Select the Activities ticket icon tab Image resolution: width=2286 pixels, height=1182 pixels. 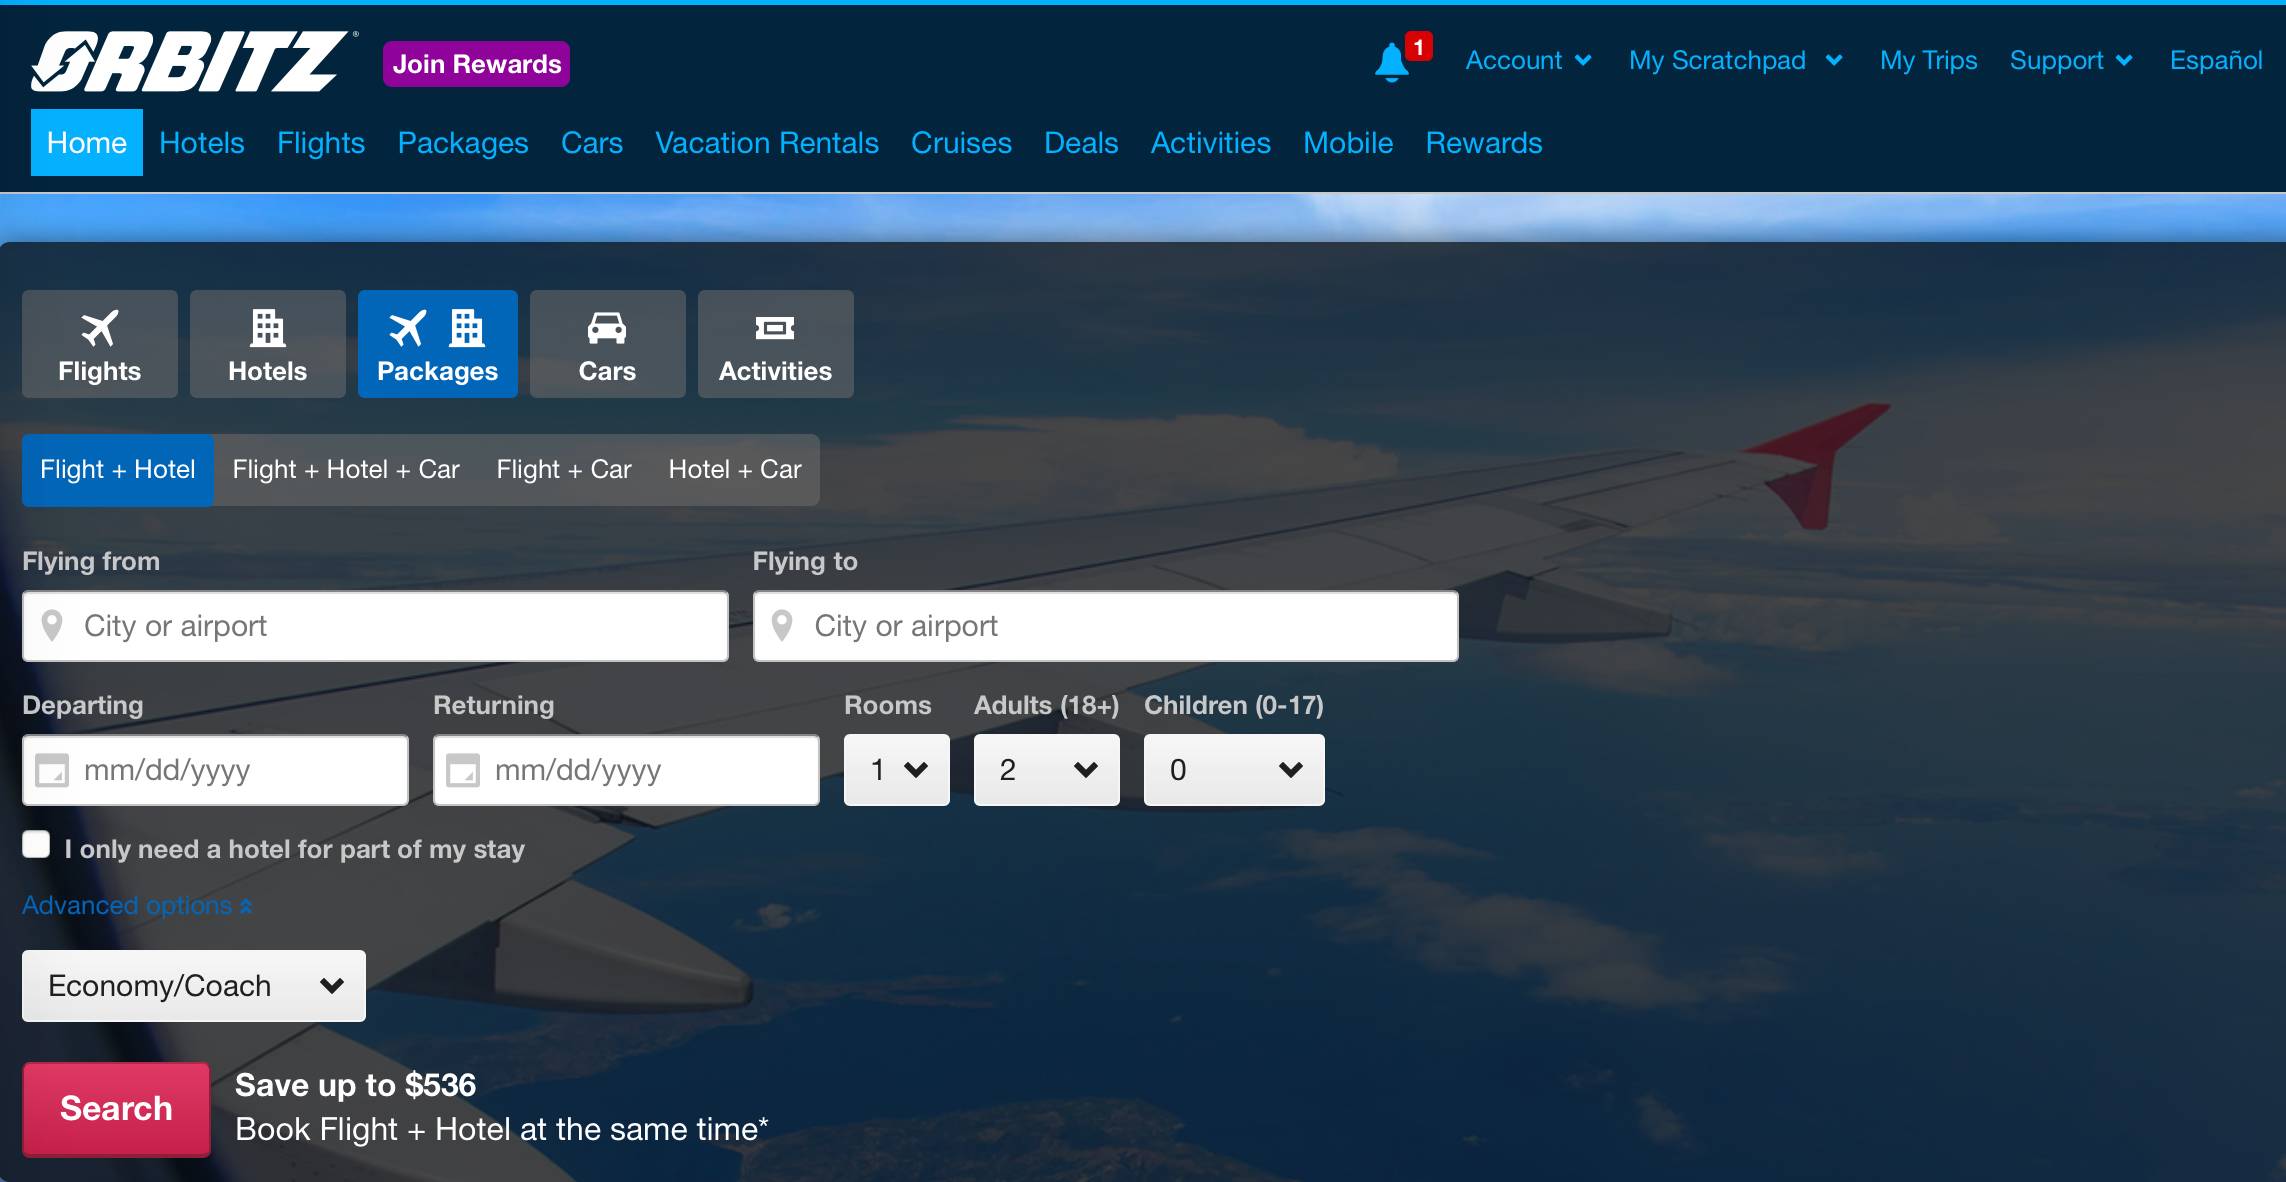[x=775, y=344]
